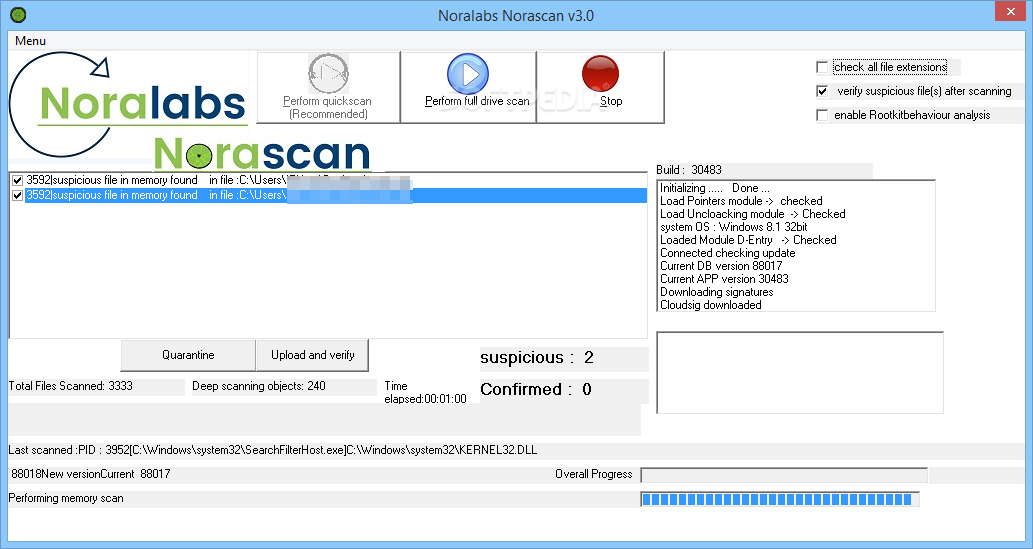Click 'Connected checking update' log line
Screen dimensions: 1033x549
pos(727,253)
